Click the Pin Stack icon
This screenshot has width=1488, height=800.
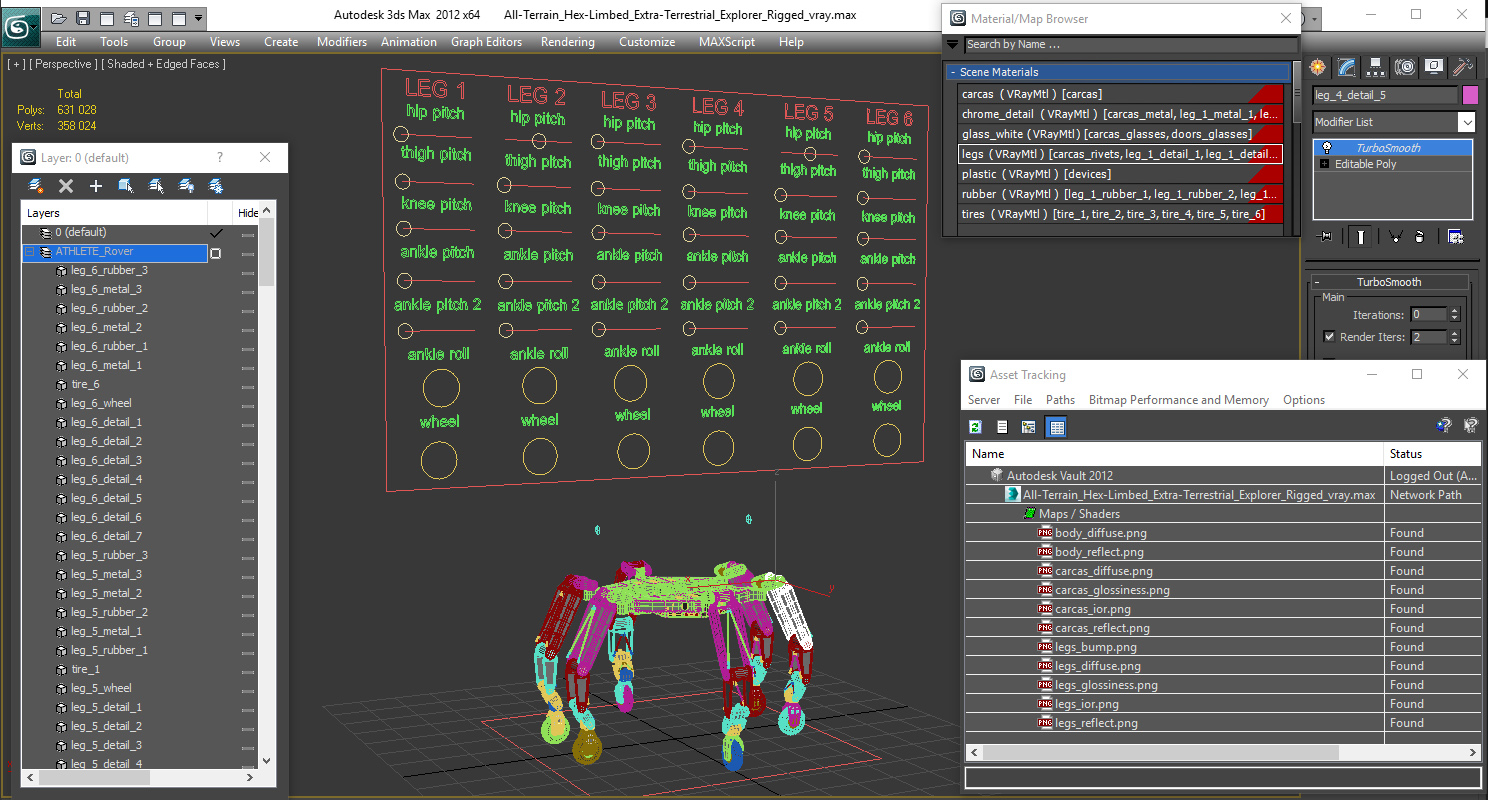pyautogui.click(x=1326, y=237)
